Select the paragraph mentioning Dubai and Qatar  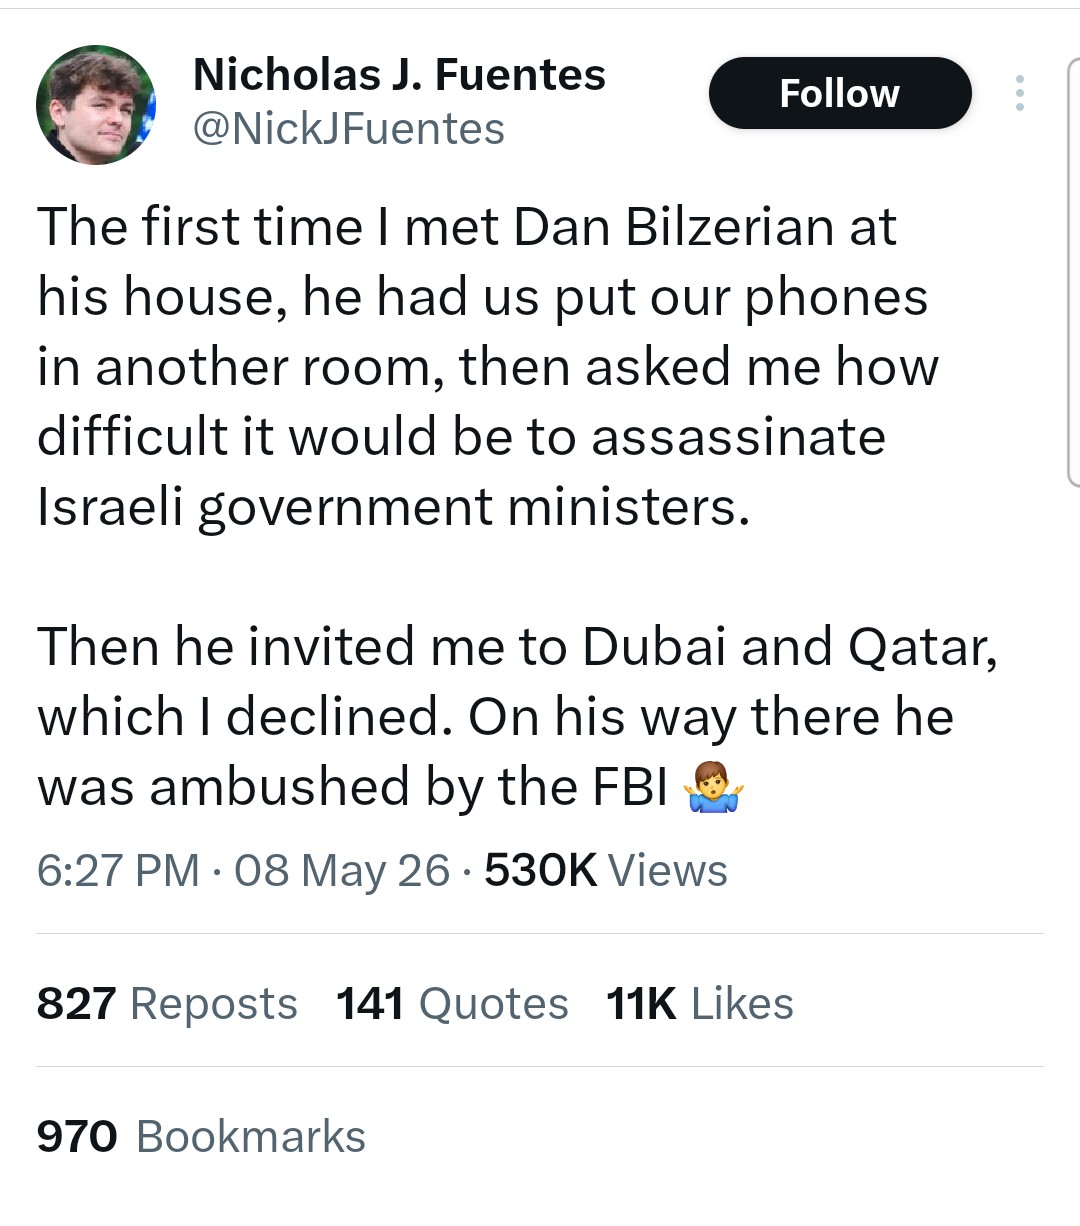tap(517, 717)
